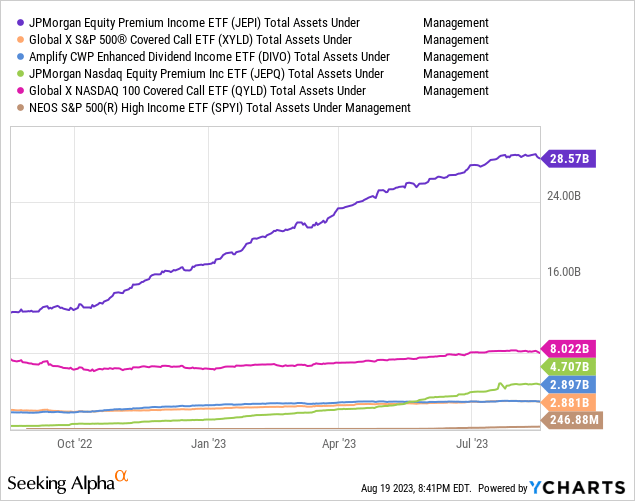
Task: Click the green JEPQ legend dot
Action: pyautogui.click(x=21, y=73)
